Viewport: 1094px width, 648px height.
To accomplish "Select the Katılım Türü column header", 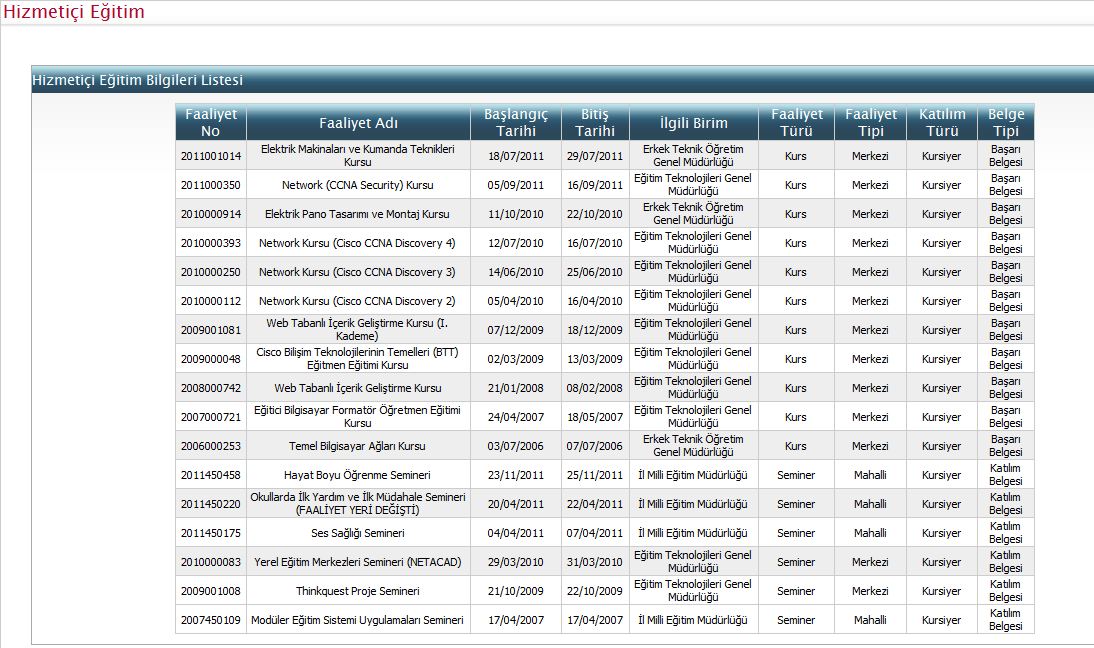I will 941,122.
